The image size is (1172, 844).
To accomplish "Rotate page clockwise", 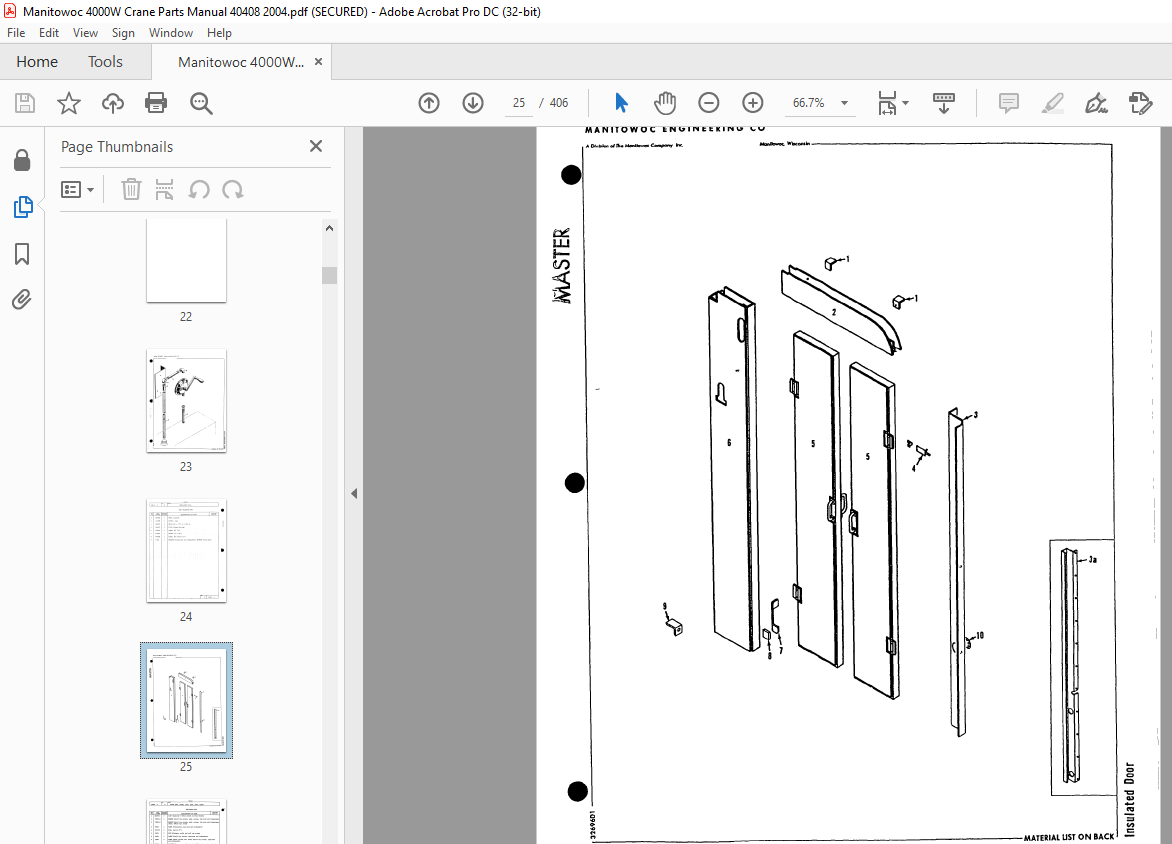I will pos(232,190).
